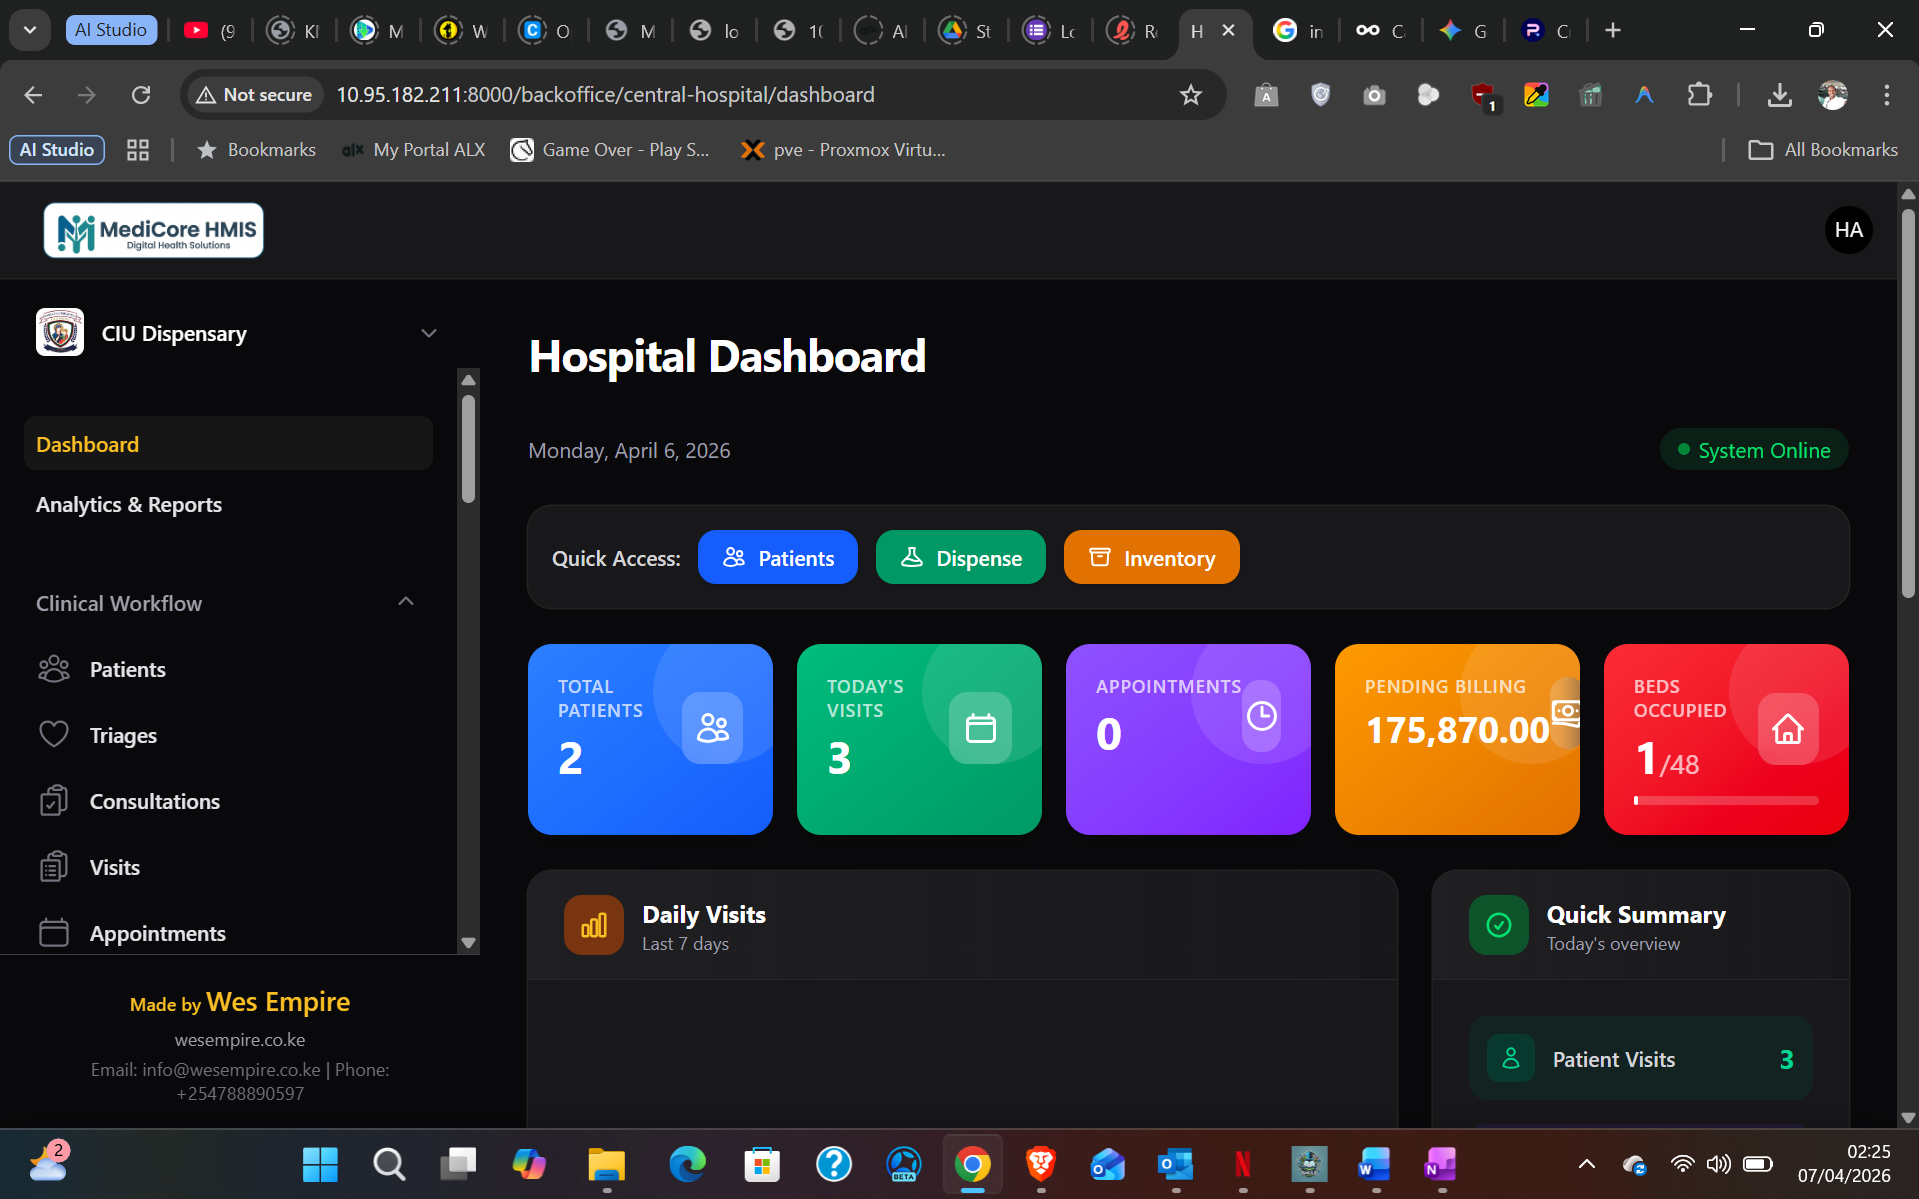Go to Triages in the sidebar
The image size is (1919, 1199).
pyautogui.click(x=123, y=736)
